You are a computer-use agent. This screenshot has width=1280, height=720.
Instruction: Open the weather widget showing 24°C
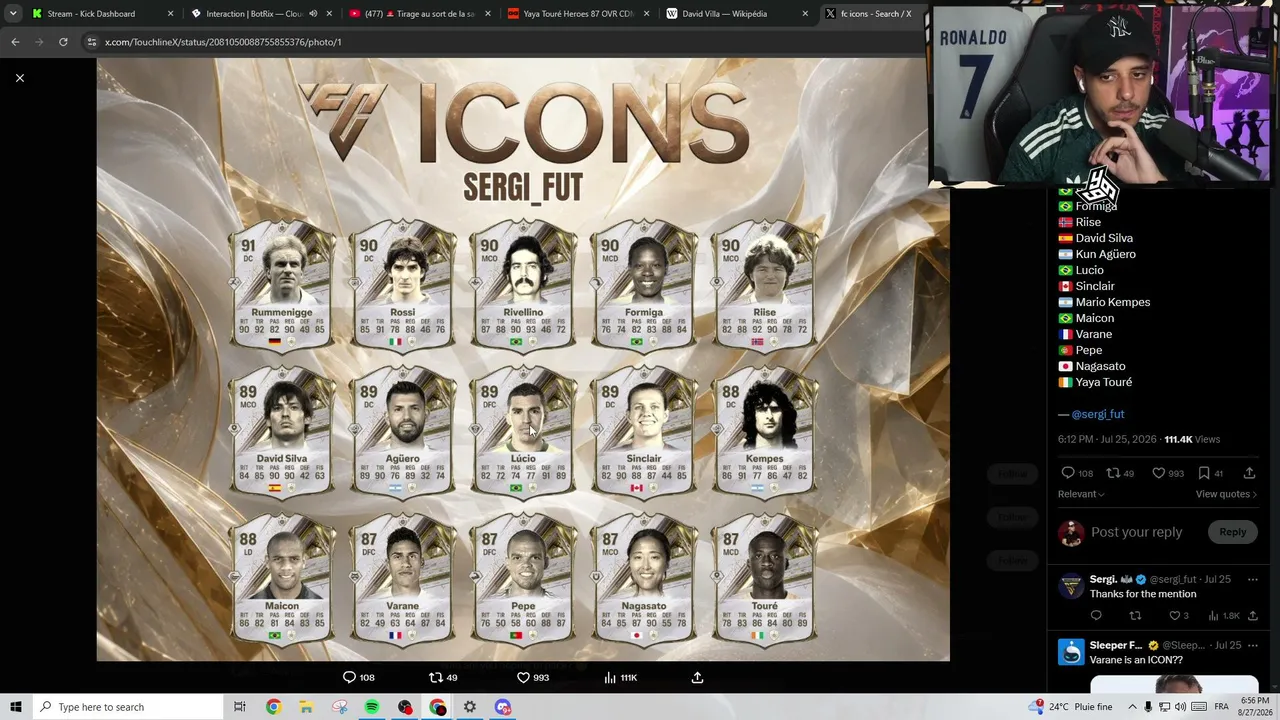(x=1071, y=706)
